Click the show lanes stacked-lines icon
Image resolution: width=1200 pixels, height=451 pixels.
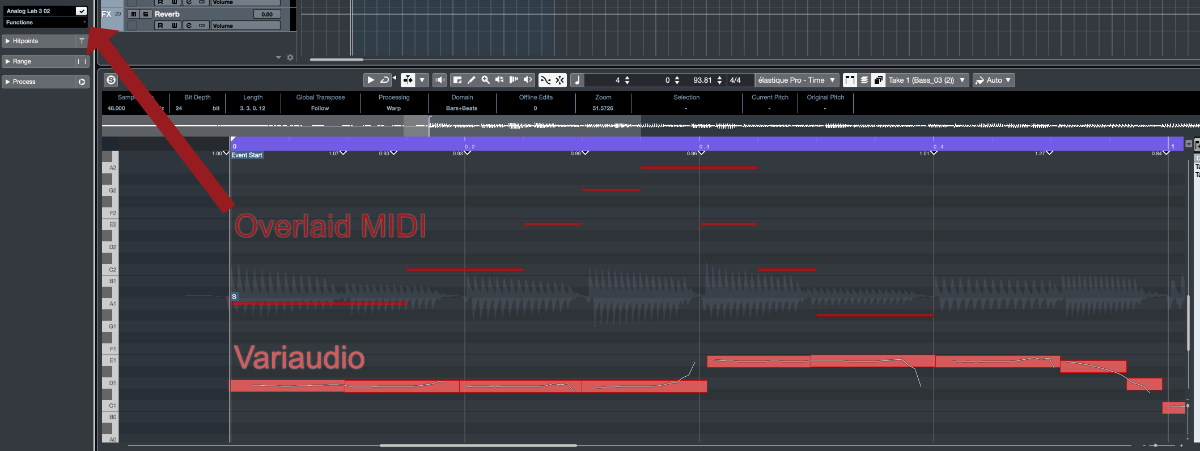(863, 80)
